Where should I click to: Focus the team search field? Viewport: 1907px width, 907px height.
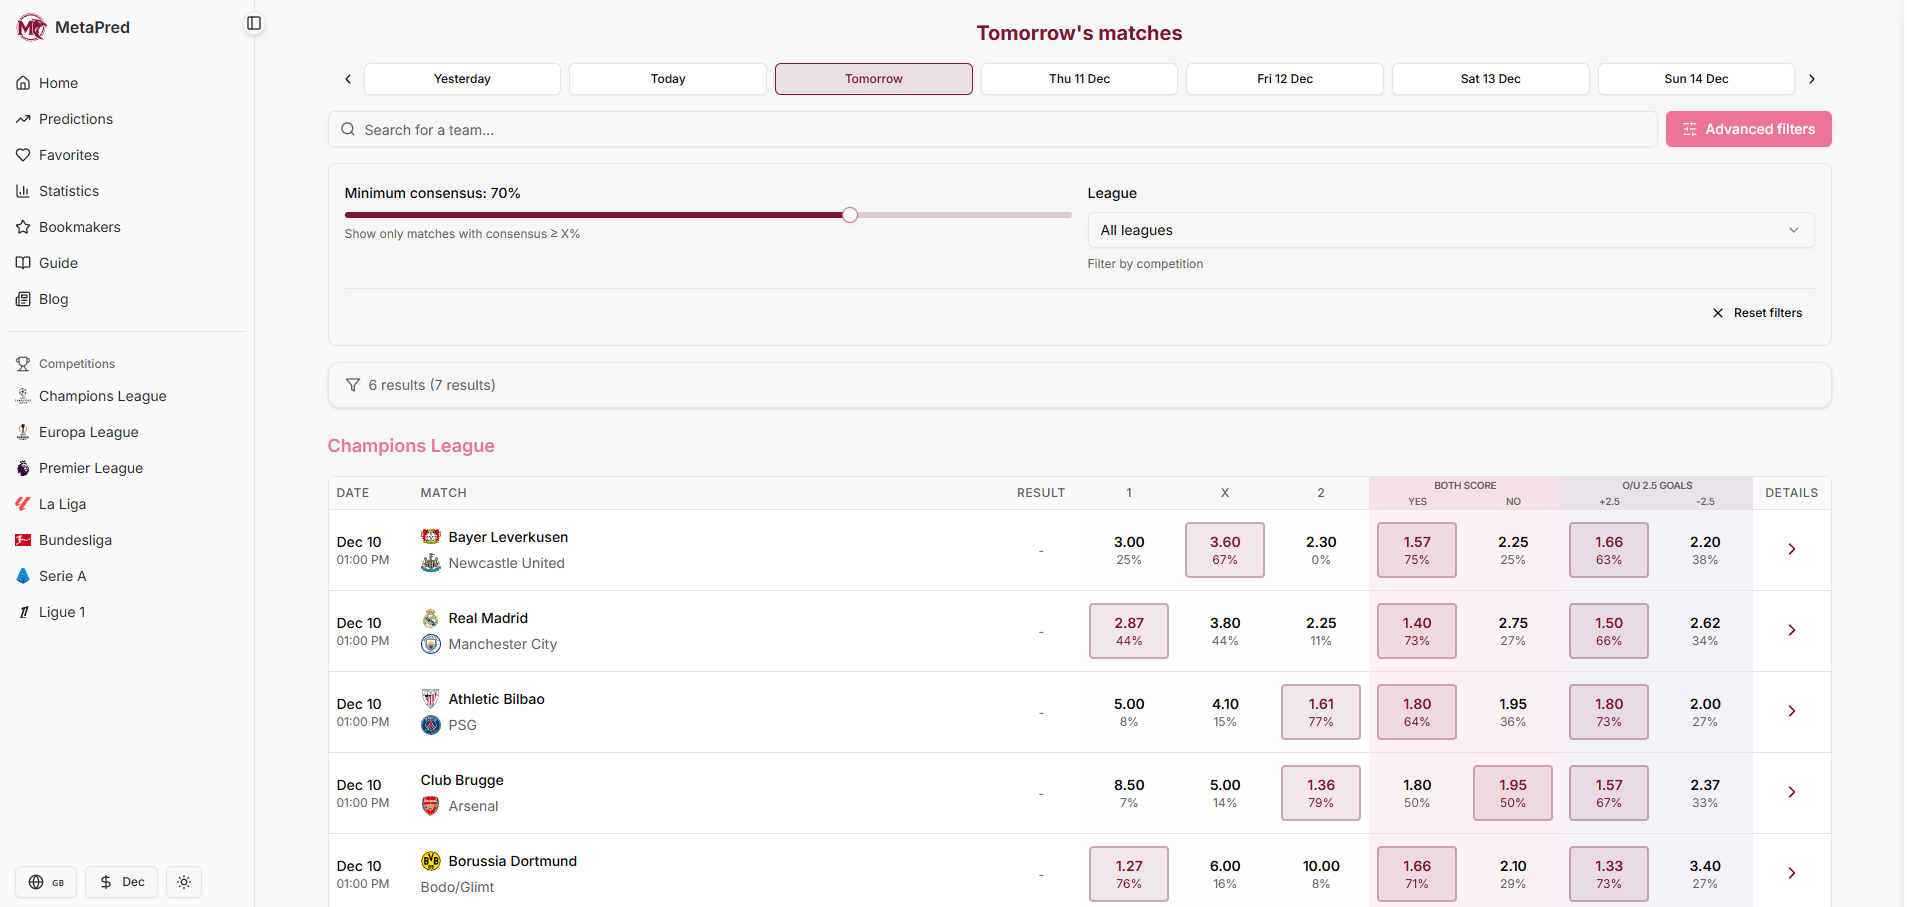(x=992, y=130)
